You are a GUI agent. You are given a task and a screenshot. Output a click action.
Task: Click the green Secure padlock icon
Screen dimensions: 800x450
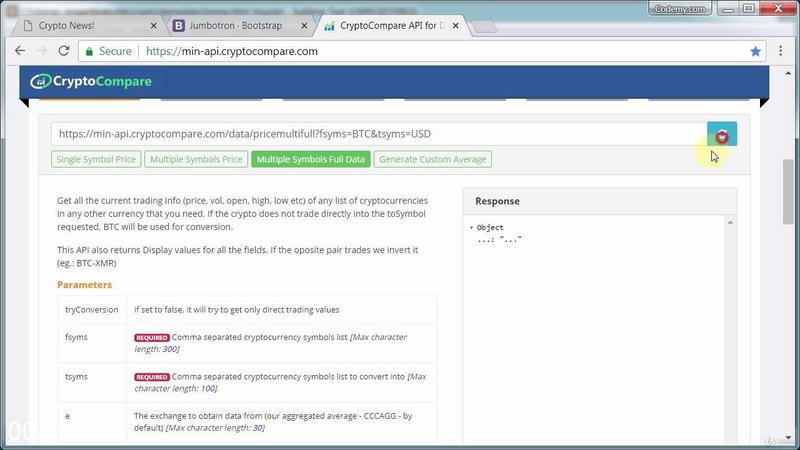tap(89, 51)
